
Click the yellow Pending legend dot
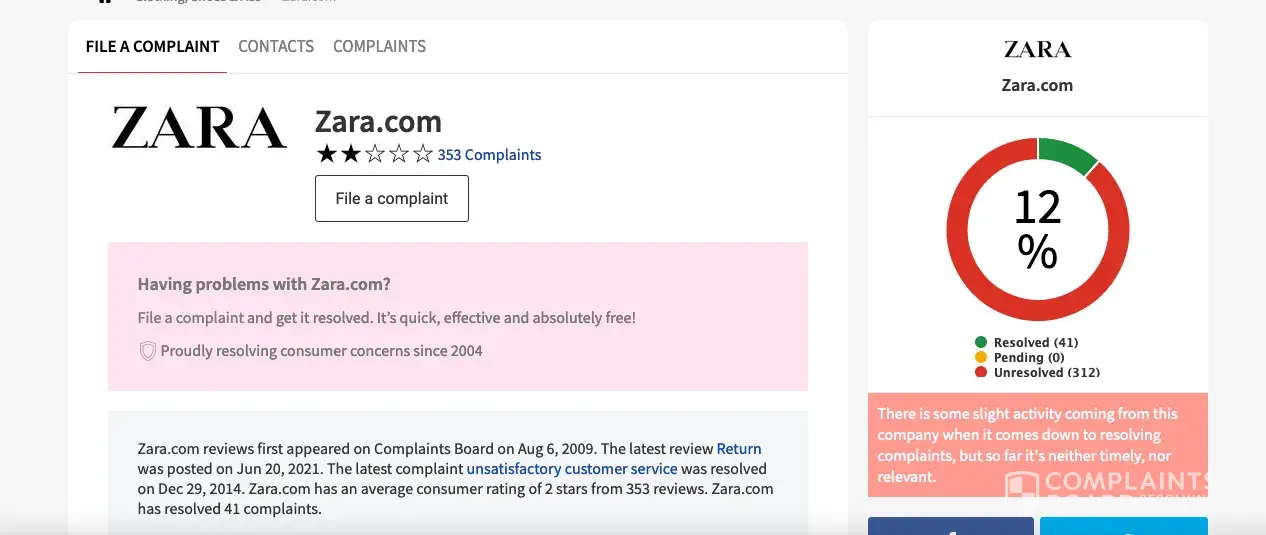(x=981, y=358)
